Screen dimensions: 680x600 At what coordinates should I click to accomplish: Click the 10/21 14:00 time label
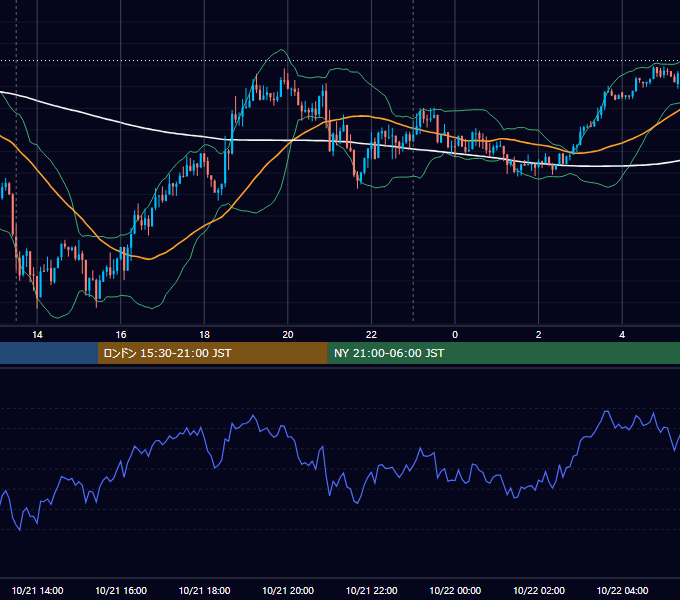pyautogui.click(x=37, y=590)
